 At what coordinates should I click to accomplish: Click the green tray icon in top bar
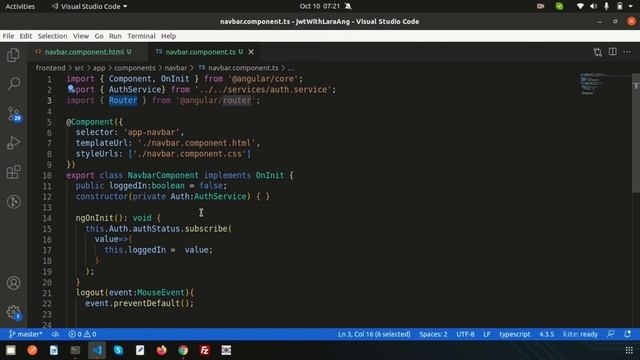click(559, 6)
